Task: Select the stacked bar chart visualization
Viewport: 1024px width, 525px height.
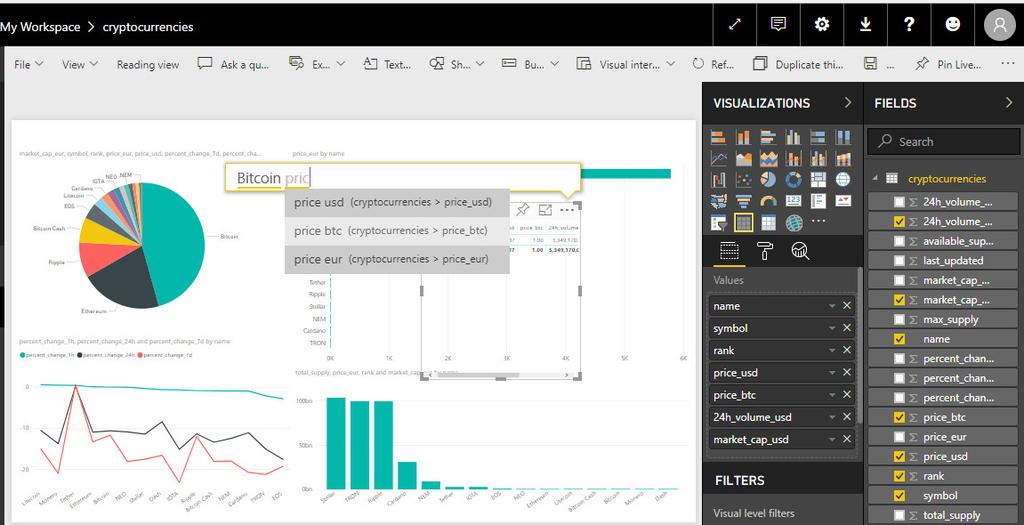Action: tap(718, 137)
